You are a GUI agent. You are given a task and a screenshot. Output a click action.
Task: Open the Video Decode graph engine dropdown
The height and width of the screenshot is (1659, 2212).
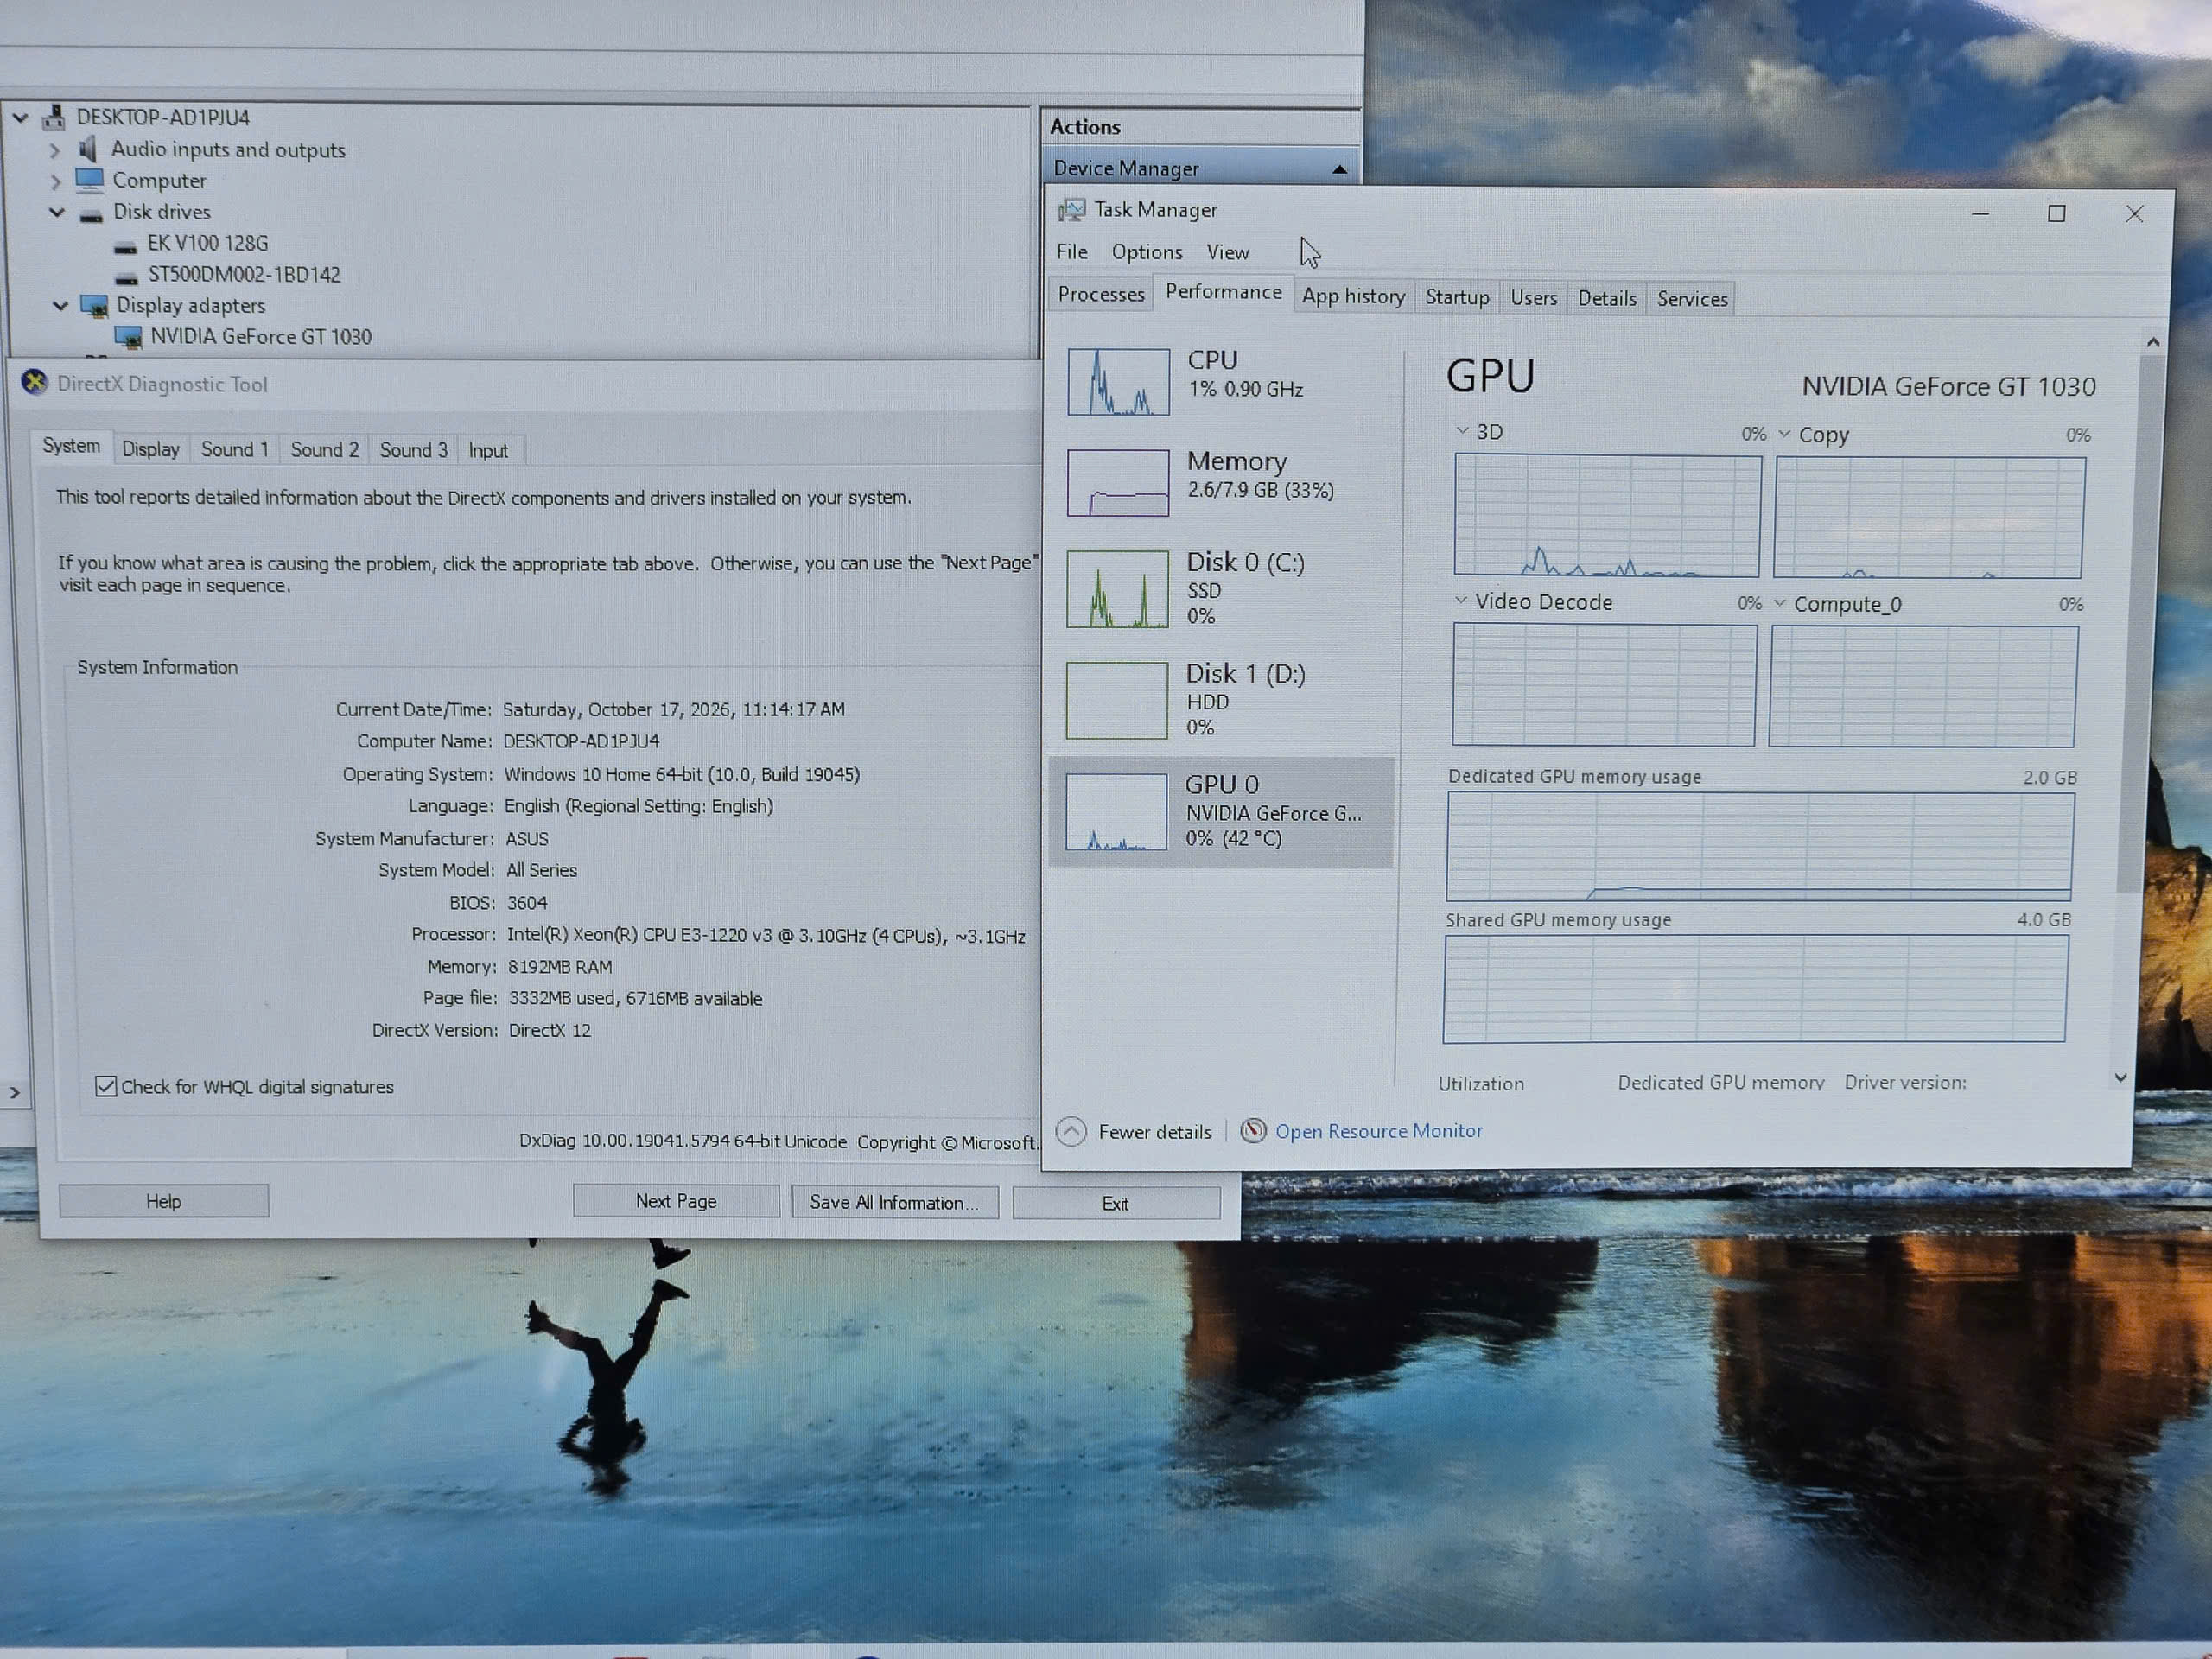coord(1461,600)
